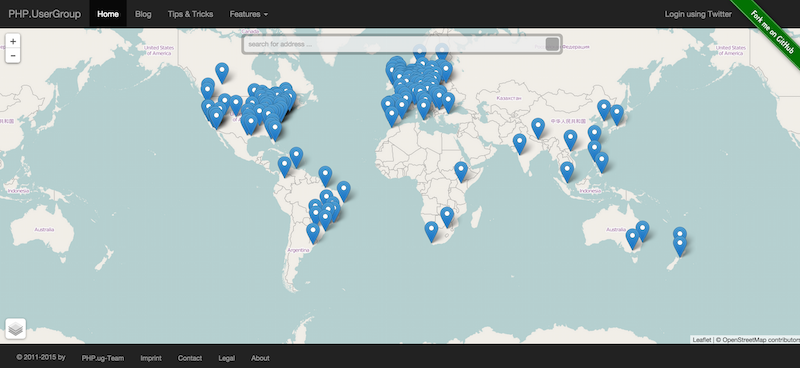
Task: Select the marker in Florida
Action: (x=275, y=131)
